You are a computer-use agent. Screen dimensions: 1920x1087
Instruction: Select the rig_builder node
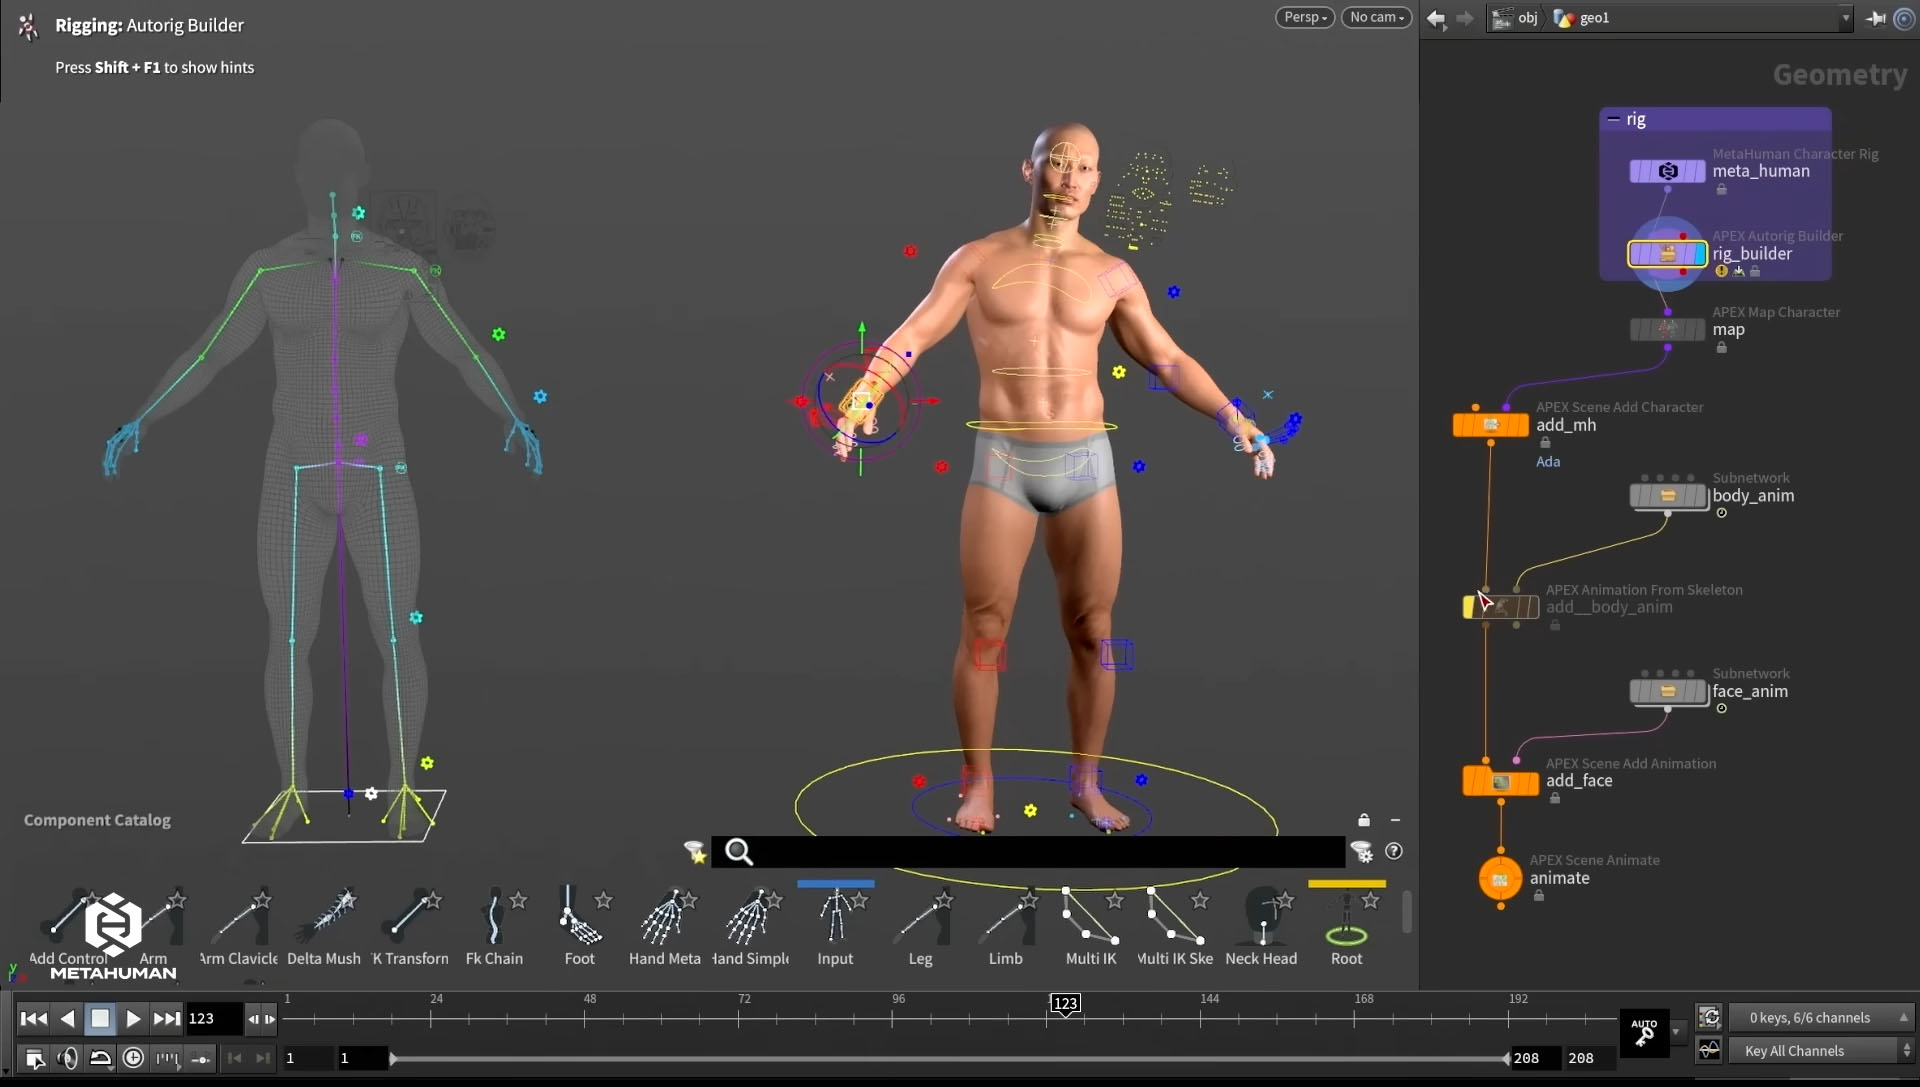(x=1667, y=254)
